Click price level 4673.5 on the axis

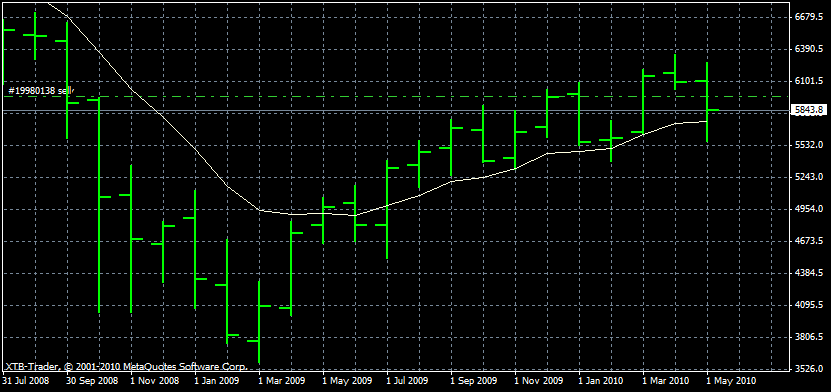pyautogui.click(x=808, y=241)
